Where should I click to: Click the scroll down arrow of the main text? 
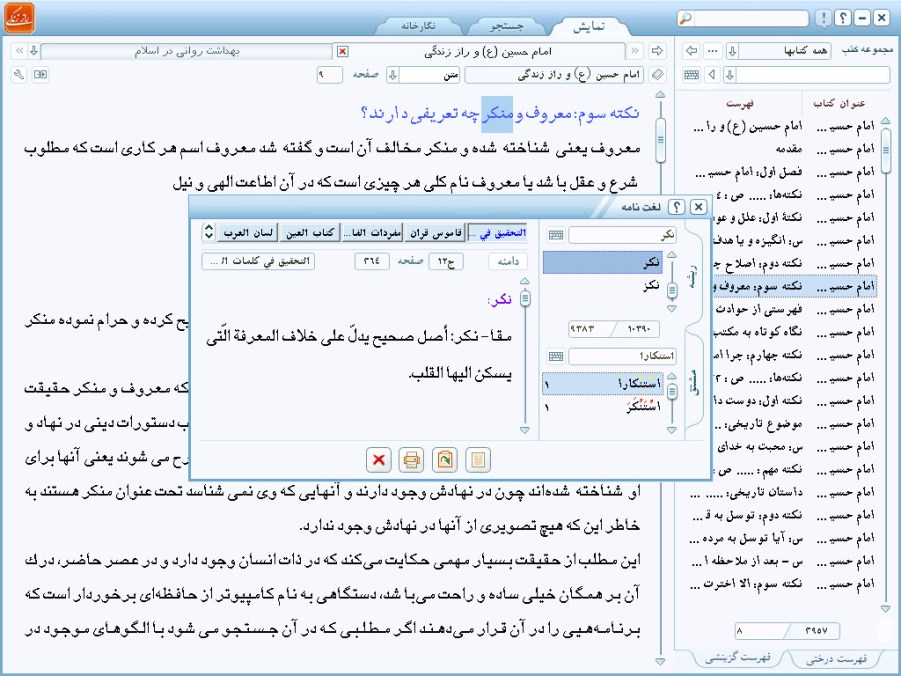tap(660, 662)
